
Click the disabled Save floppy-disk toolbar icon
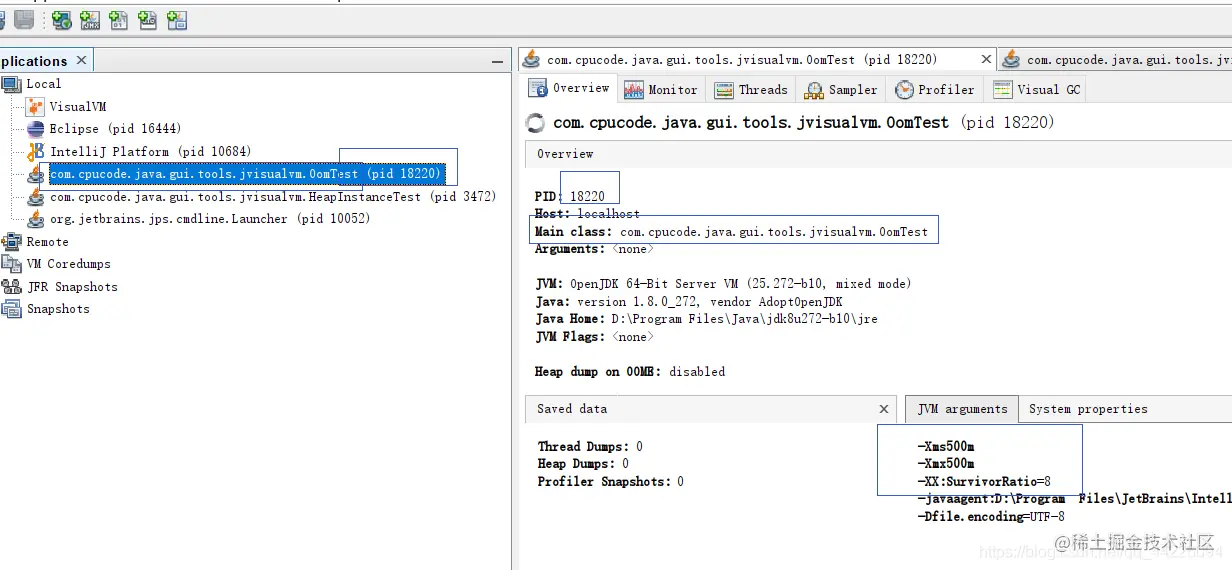(x=23, y=19)
